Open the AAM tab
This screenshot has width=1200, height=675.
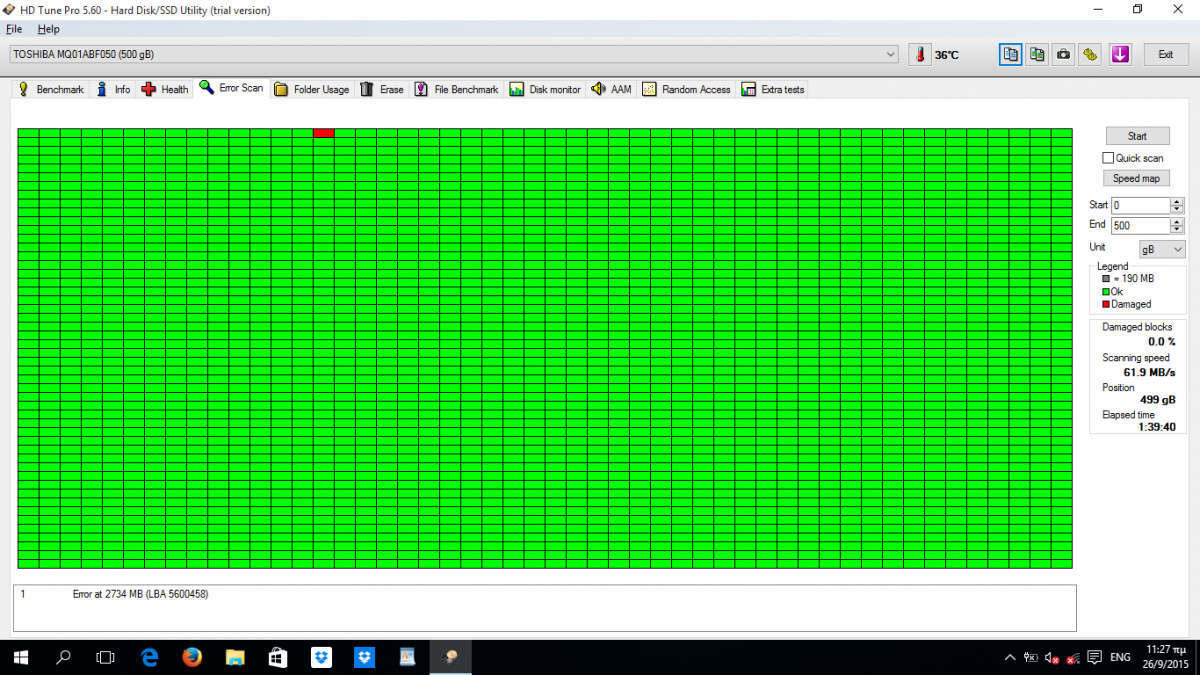[612, 89]
